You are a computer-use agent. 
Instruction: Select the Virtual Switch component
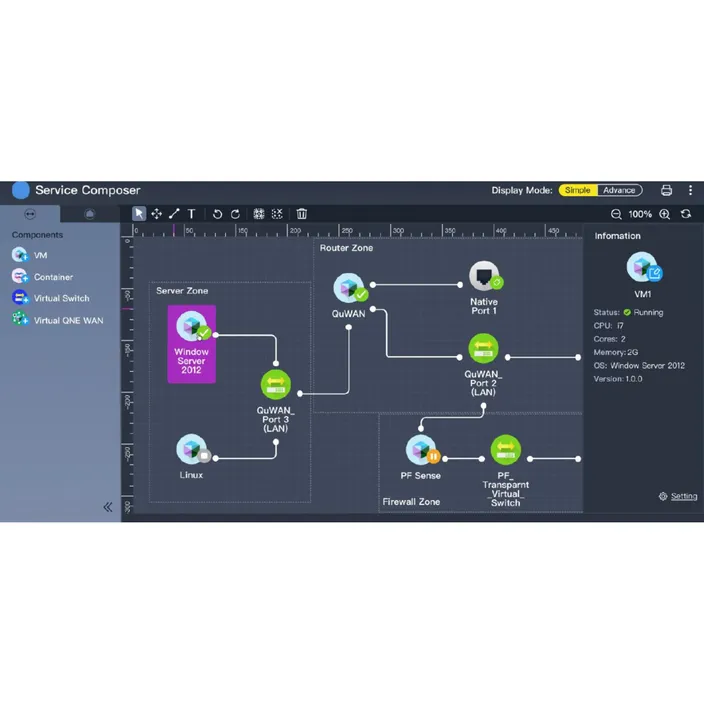[x=50, y=298]
